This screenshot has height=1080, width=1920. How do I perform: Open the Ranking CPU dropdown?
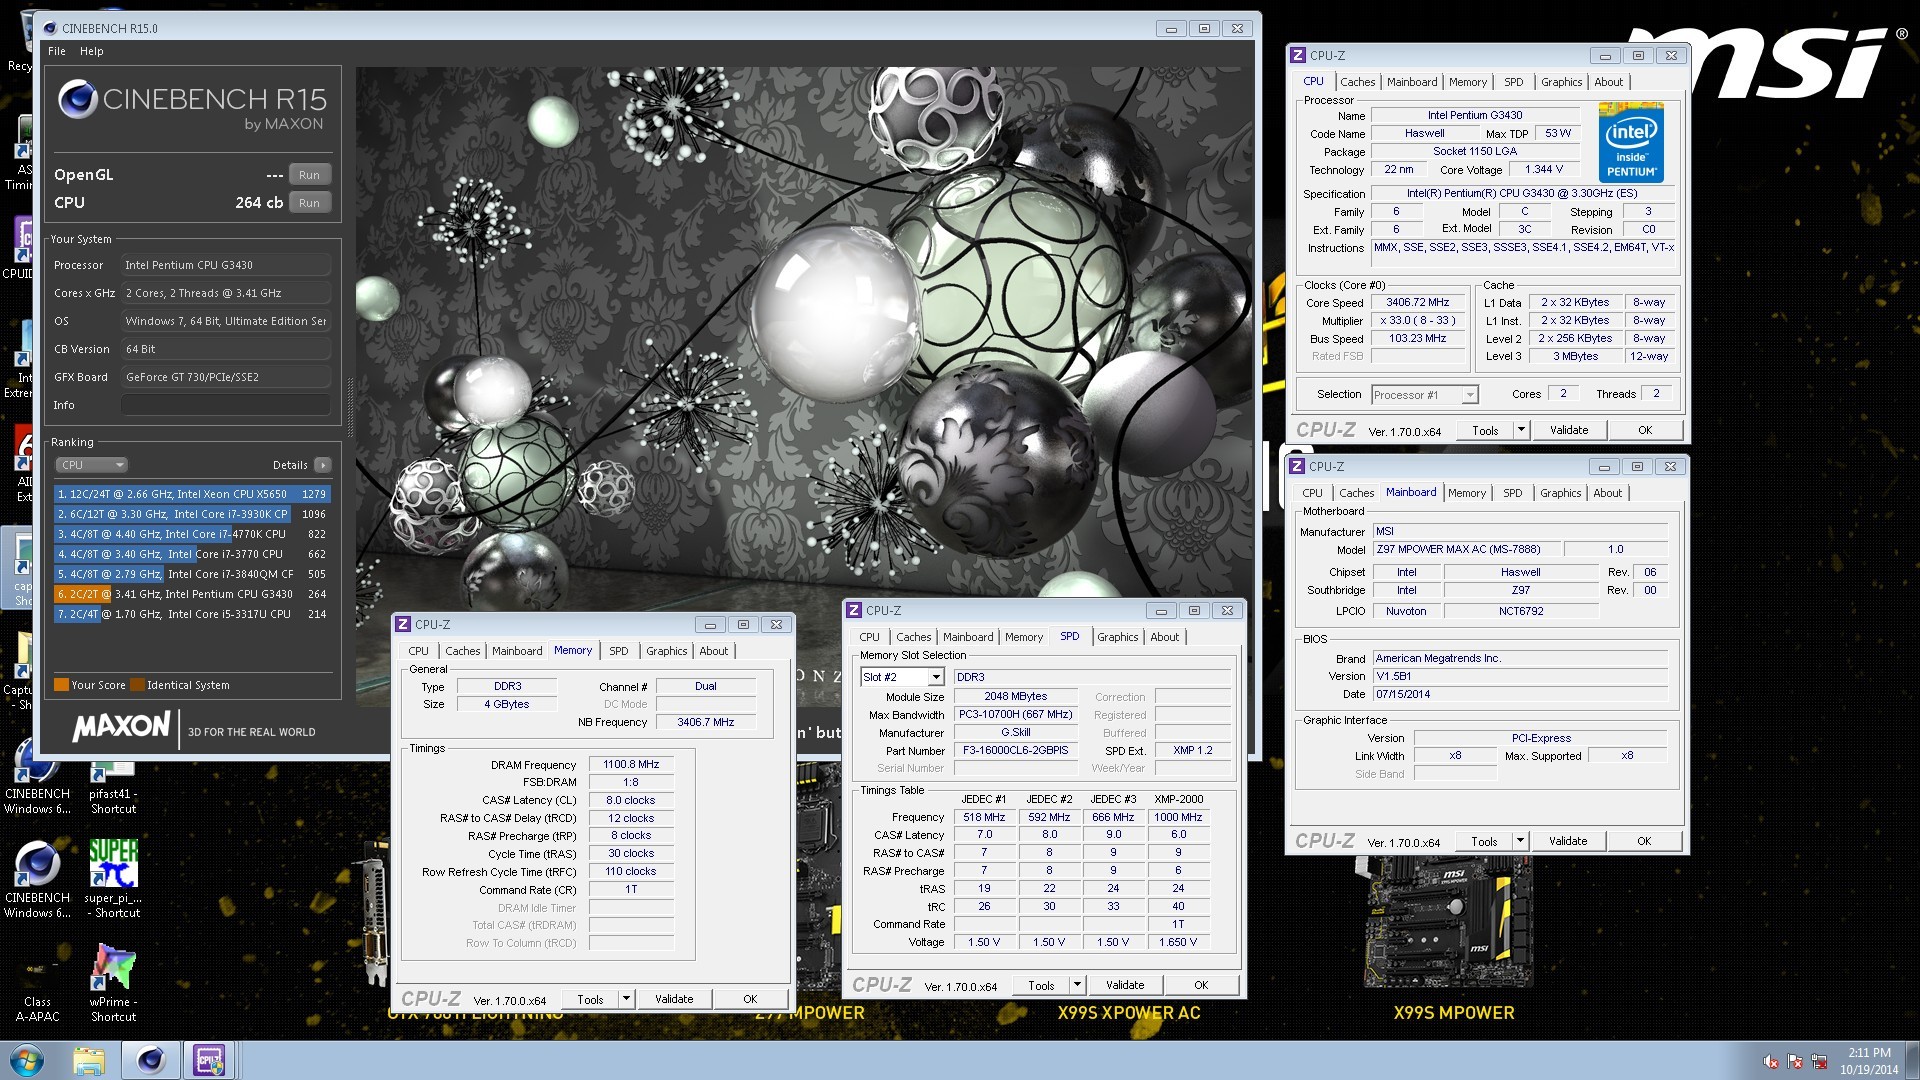tap(92, 465)
